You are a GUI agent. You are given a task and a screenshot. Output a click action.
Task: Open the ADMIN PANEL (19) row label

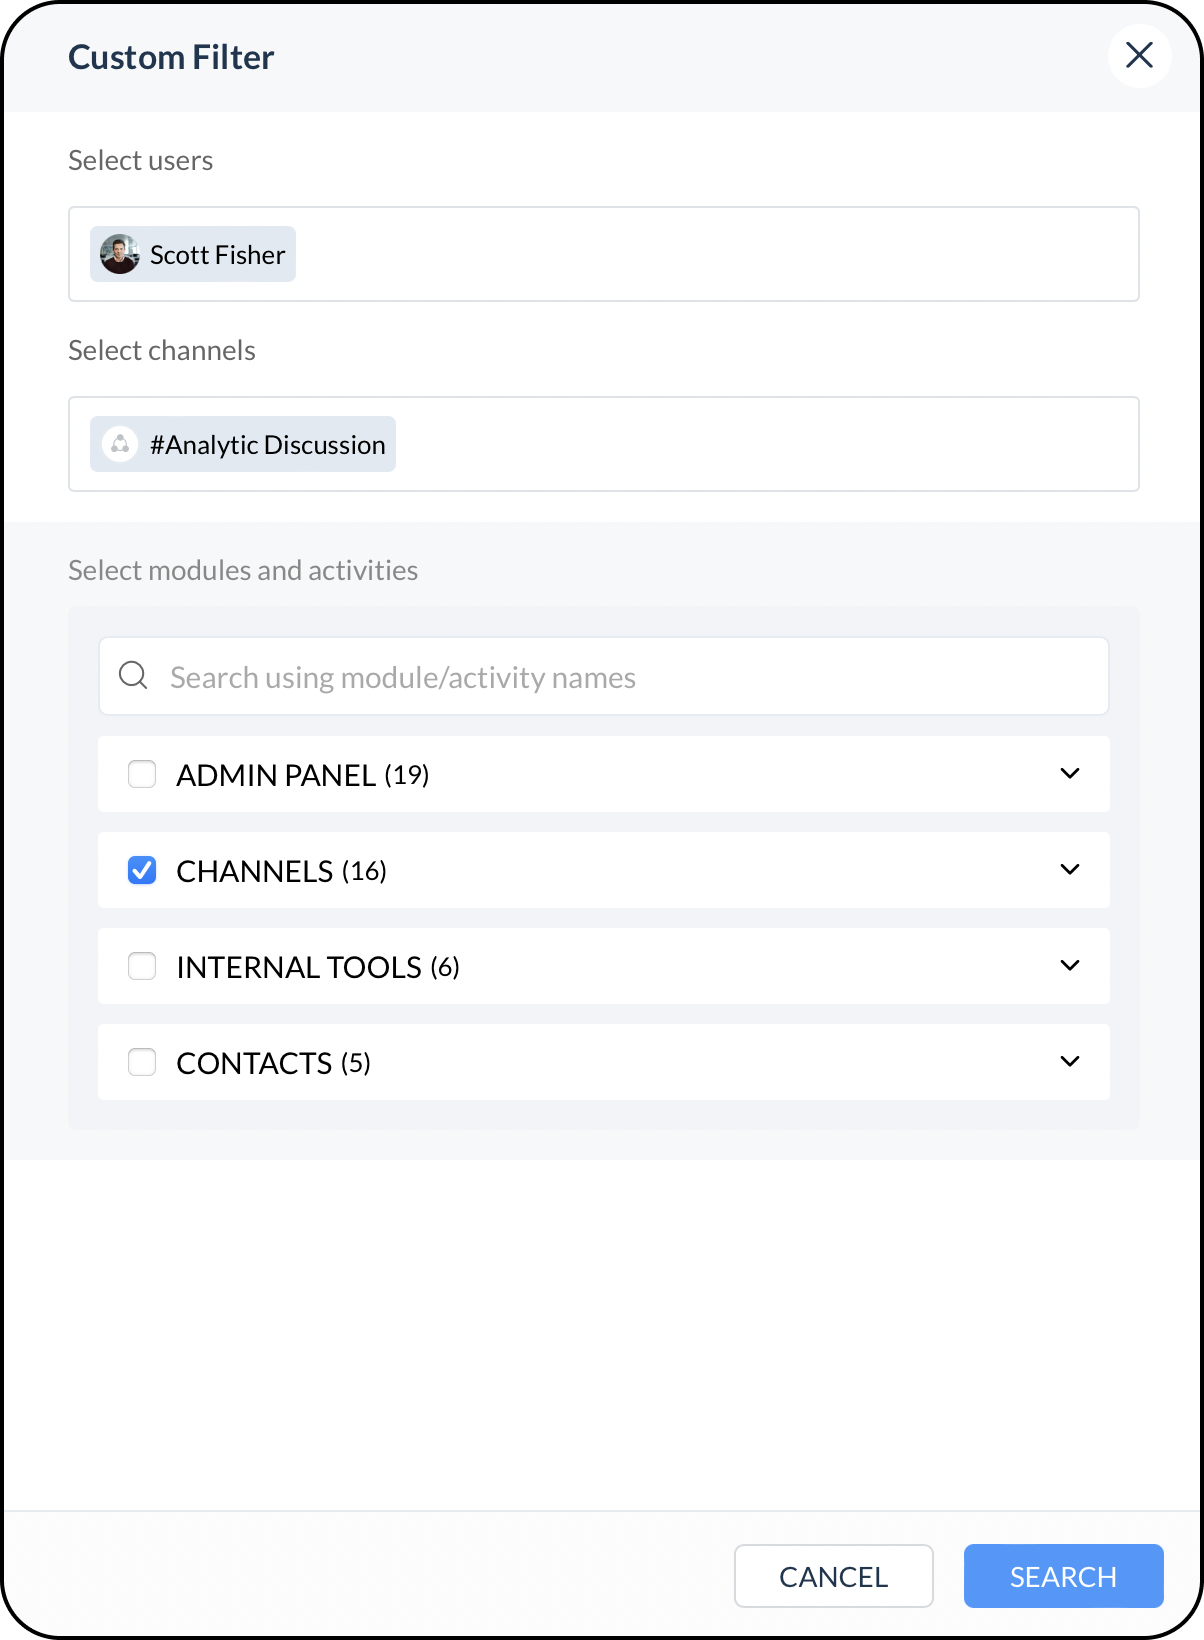(303, 775)
